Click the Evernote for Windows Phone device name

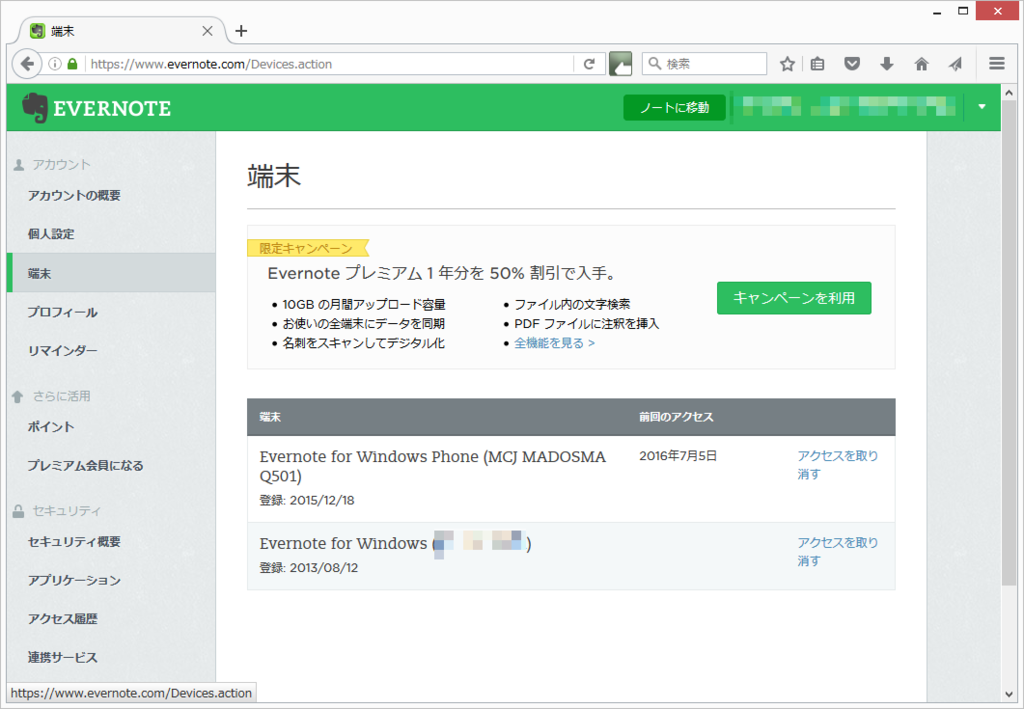point(432,466)
